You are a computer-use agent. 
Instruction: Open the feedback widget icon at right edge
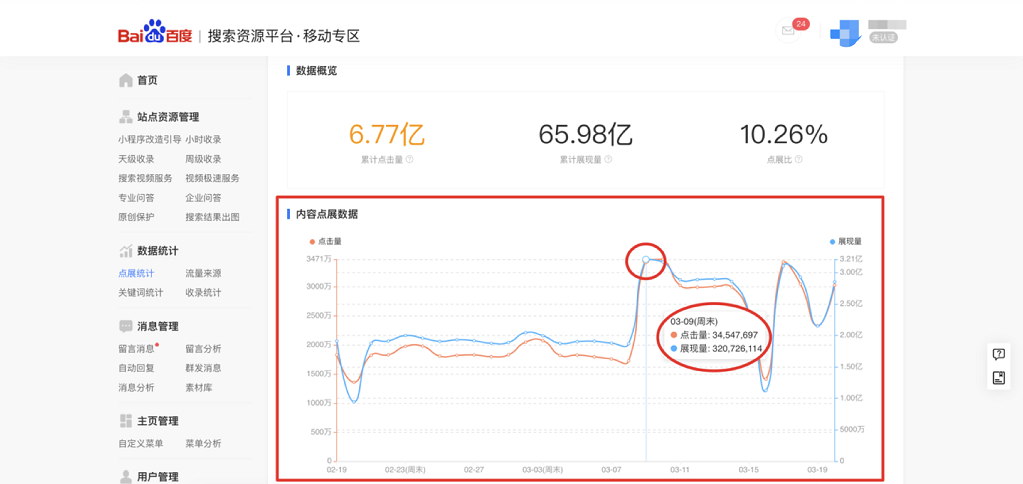click(x=998, y=378)
